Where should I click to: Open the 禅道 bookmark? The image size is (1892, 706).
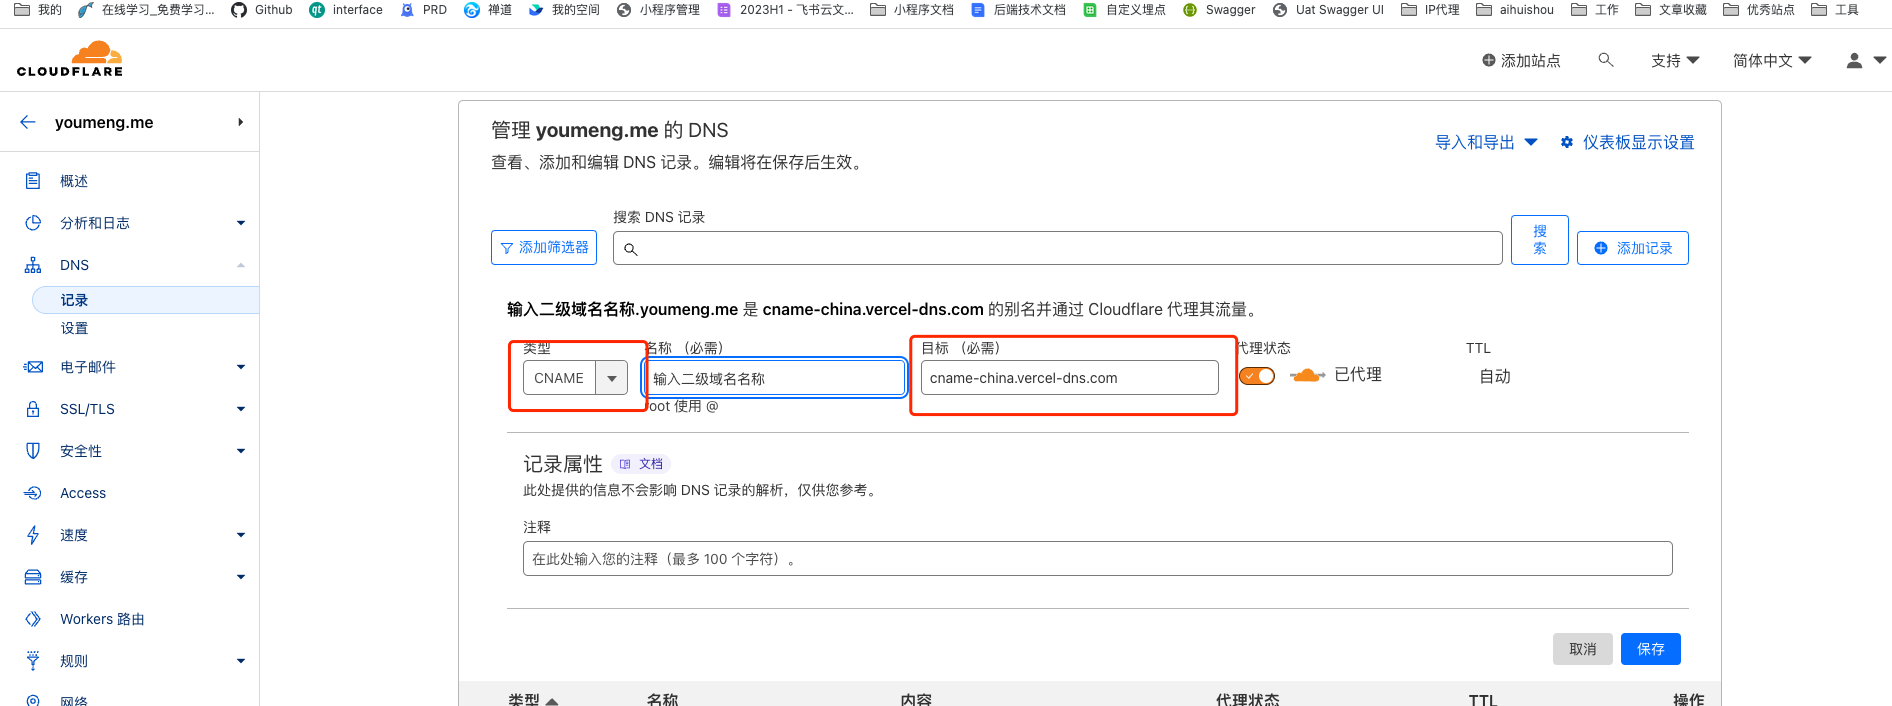(488, 10)
